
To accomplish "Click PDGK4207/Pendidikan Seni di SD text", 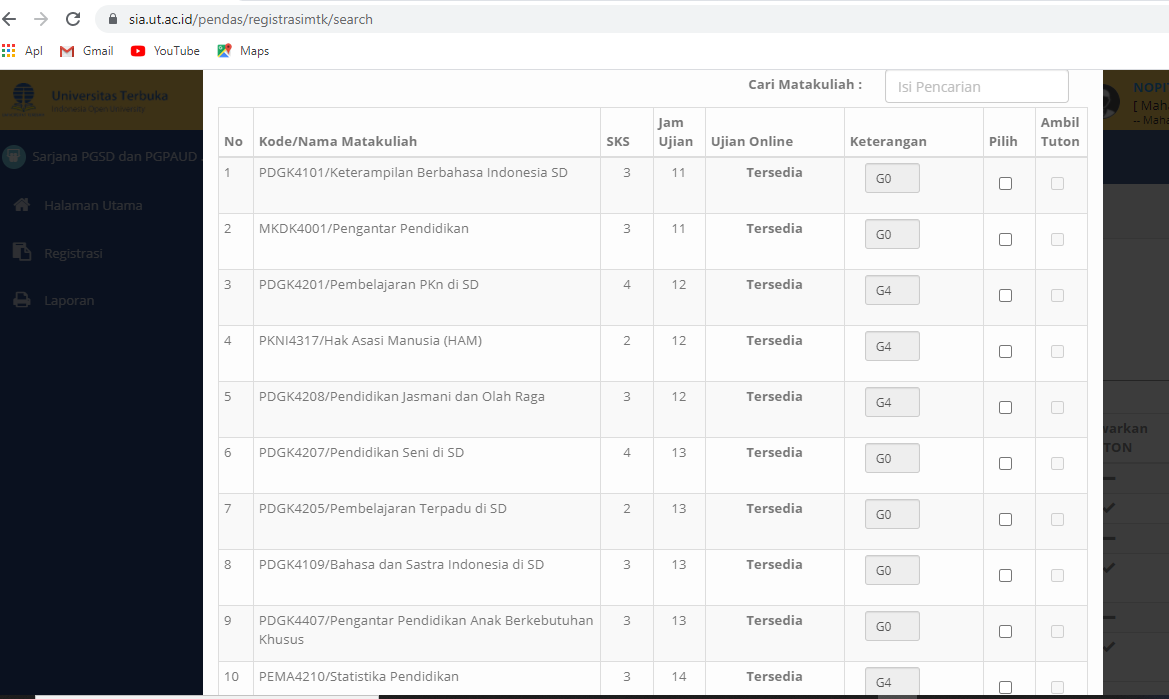I will click(x=361, y=452).
